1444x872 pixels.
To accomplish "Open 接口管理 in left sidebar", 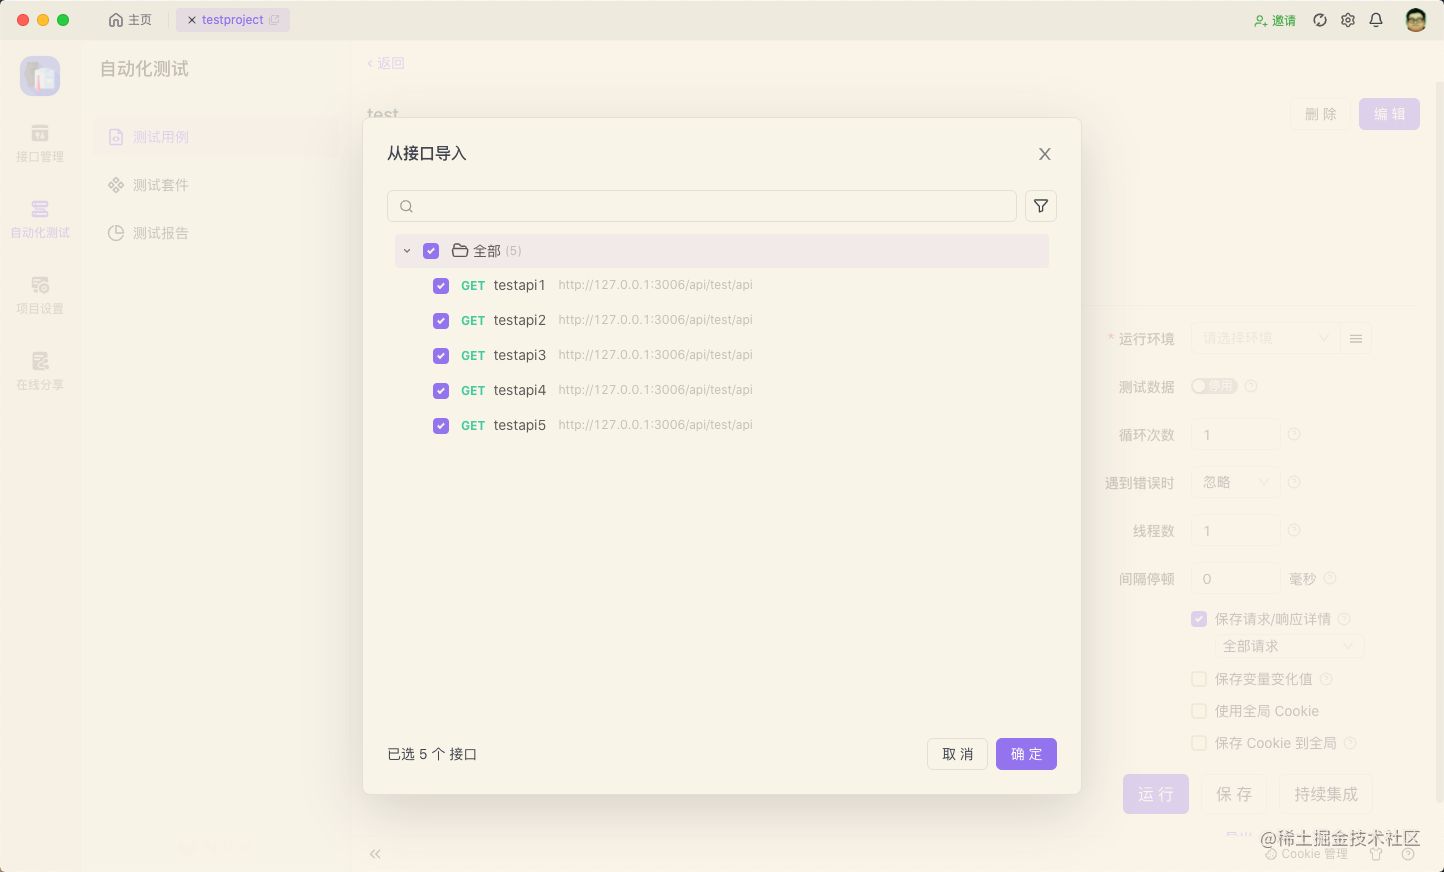I will click(x=40, y=143).
